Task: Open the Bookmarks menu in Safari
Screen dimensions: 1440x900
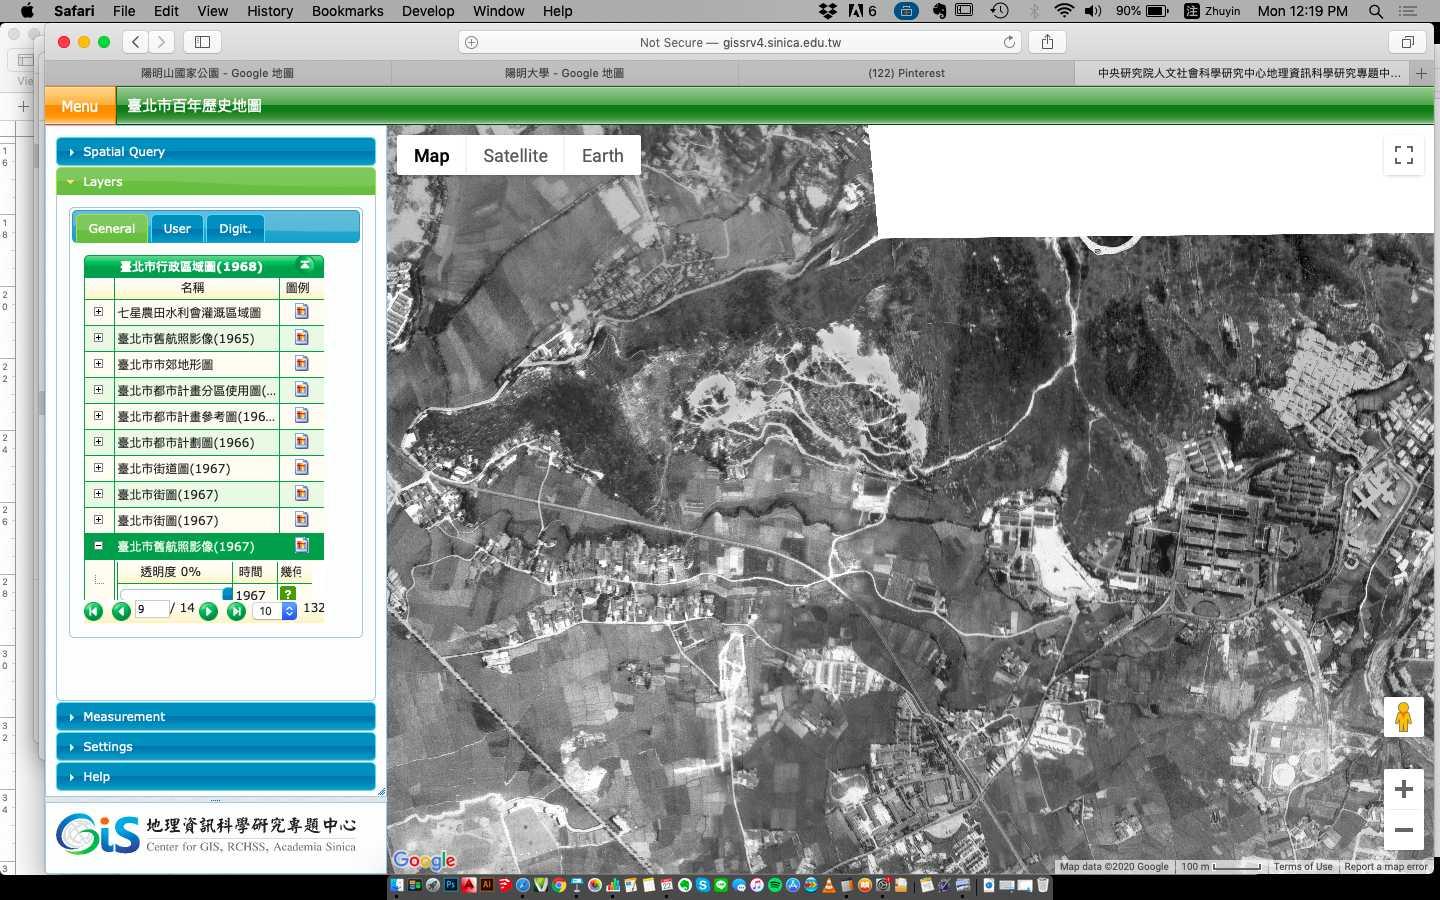Action: point(347,11)
